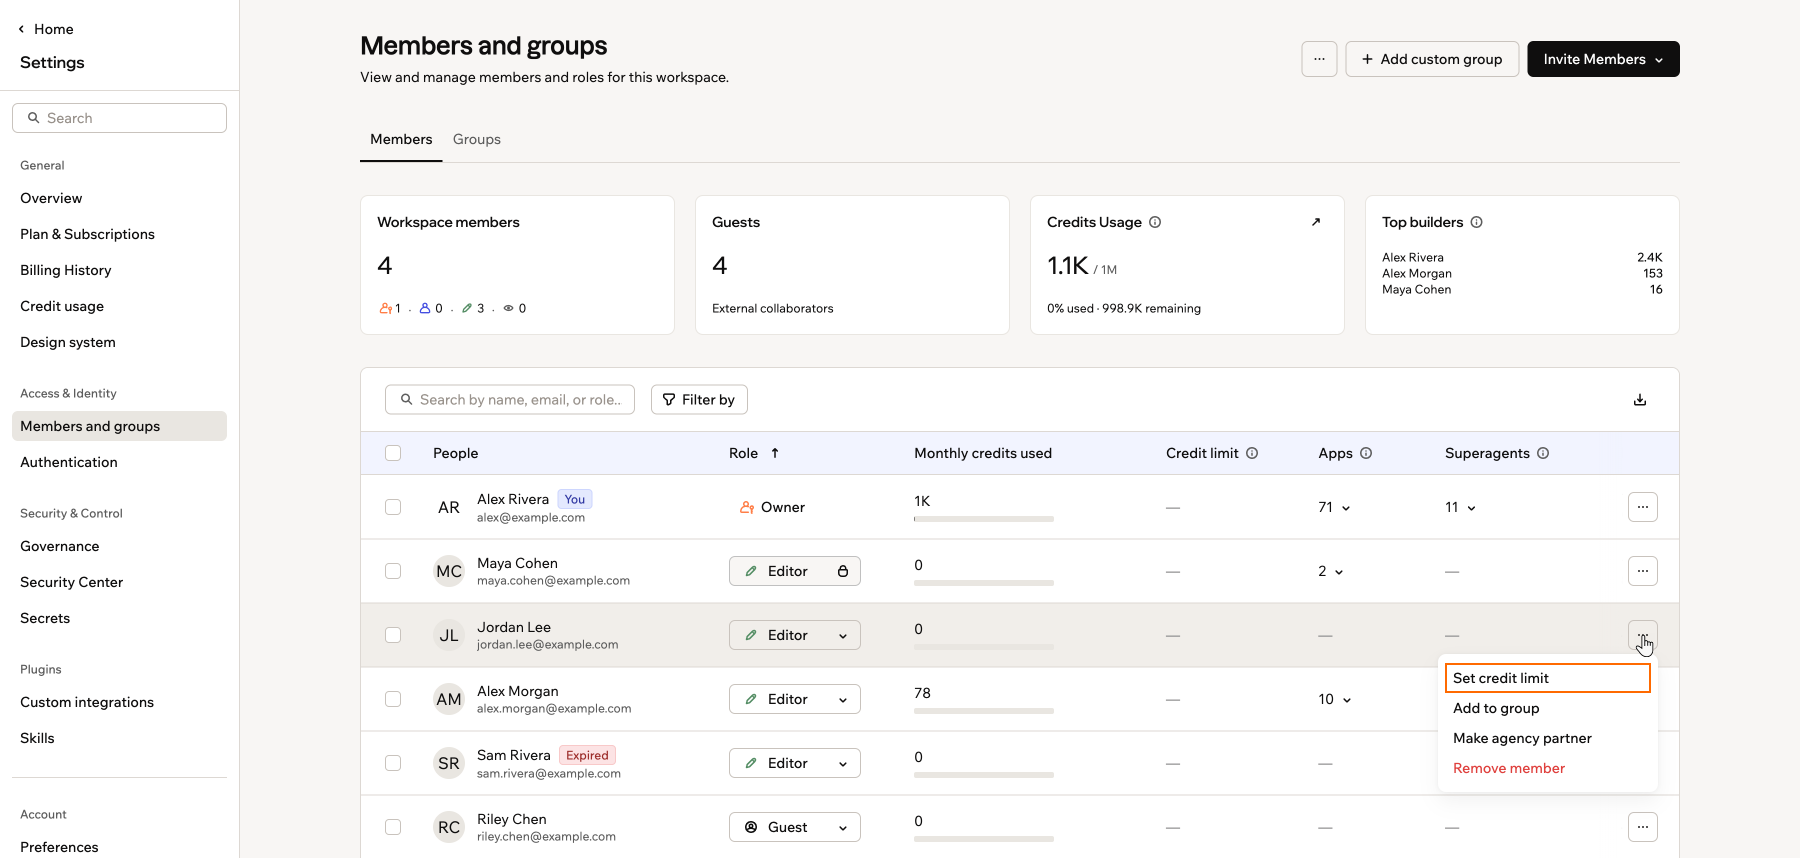
Task: Open the row actions menu for Maya Cohen
Action: [x=1643, y=571]
